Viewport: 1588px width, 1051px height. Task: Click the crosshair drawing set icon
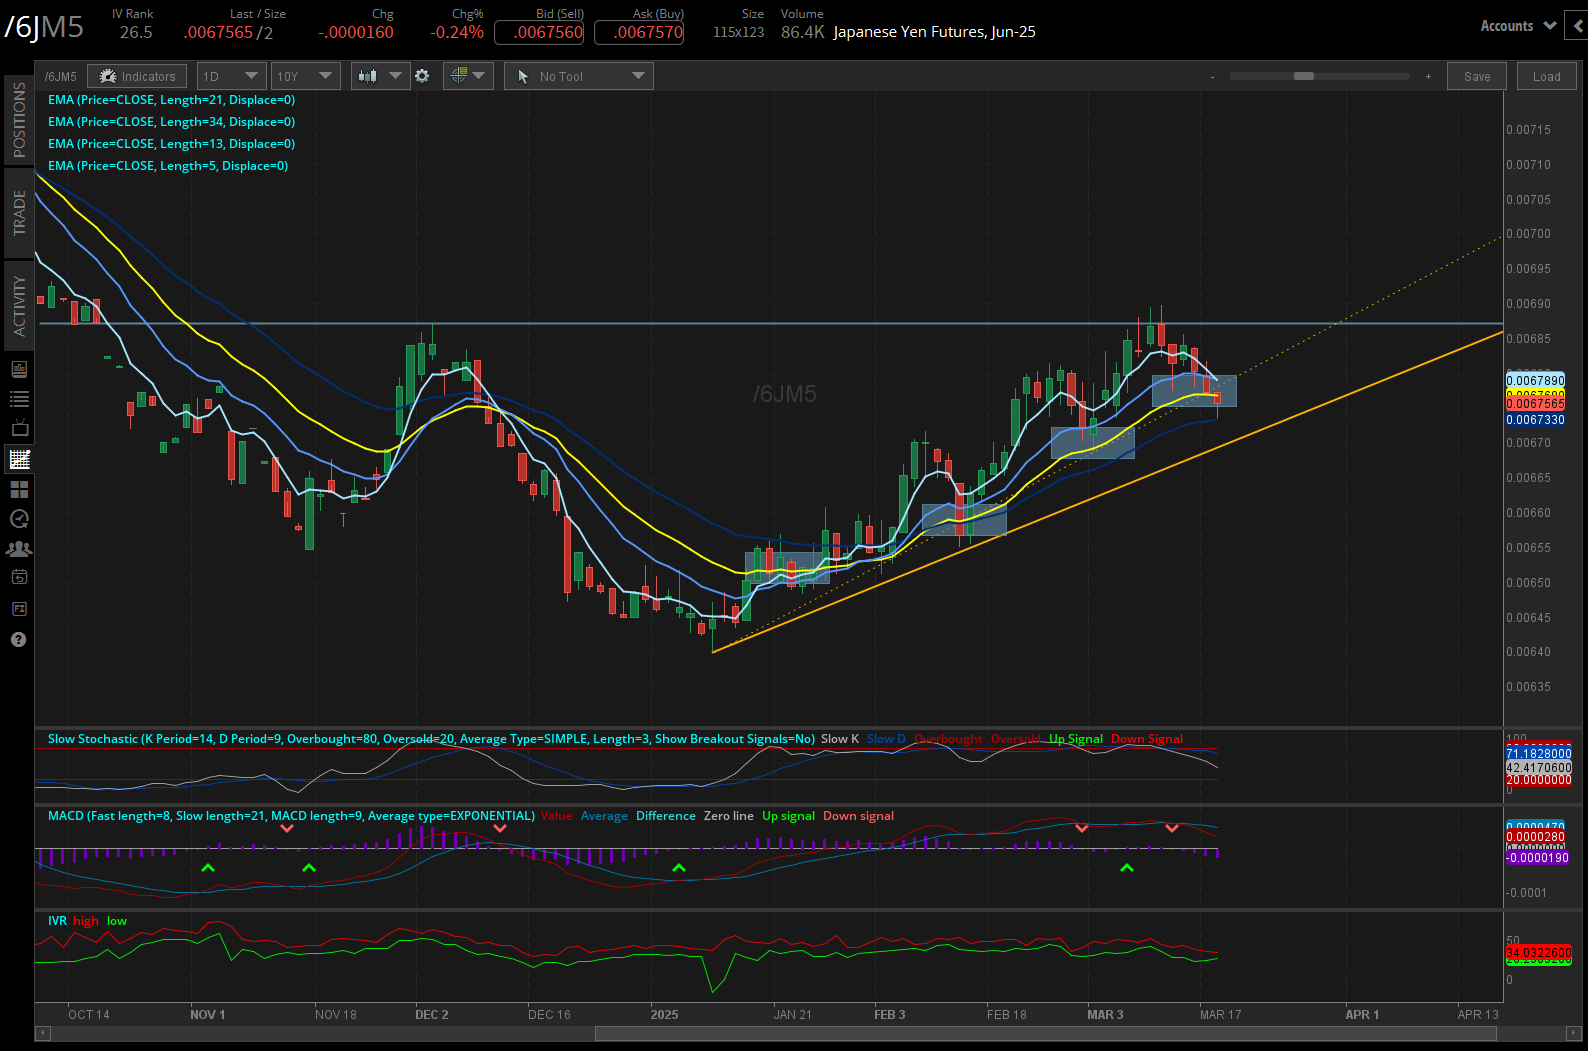pos(458,76)
